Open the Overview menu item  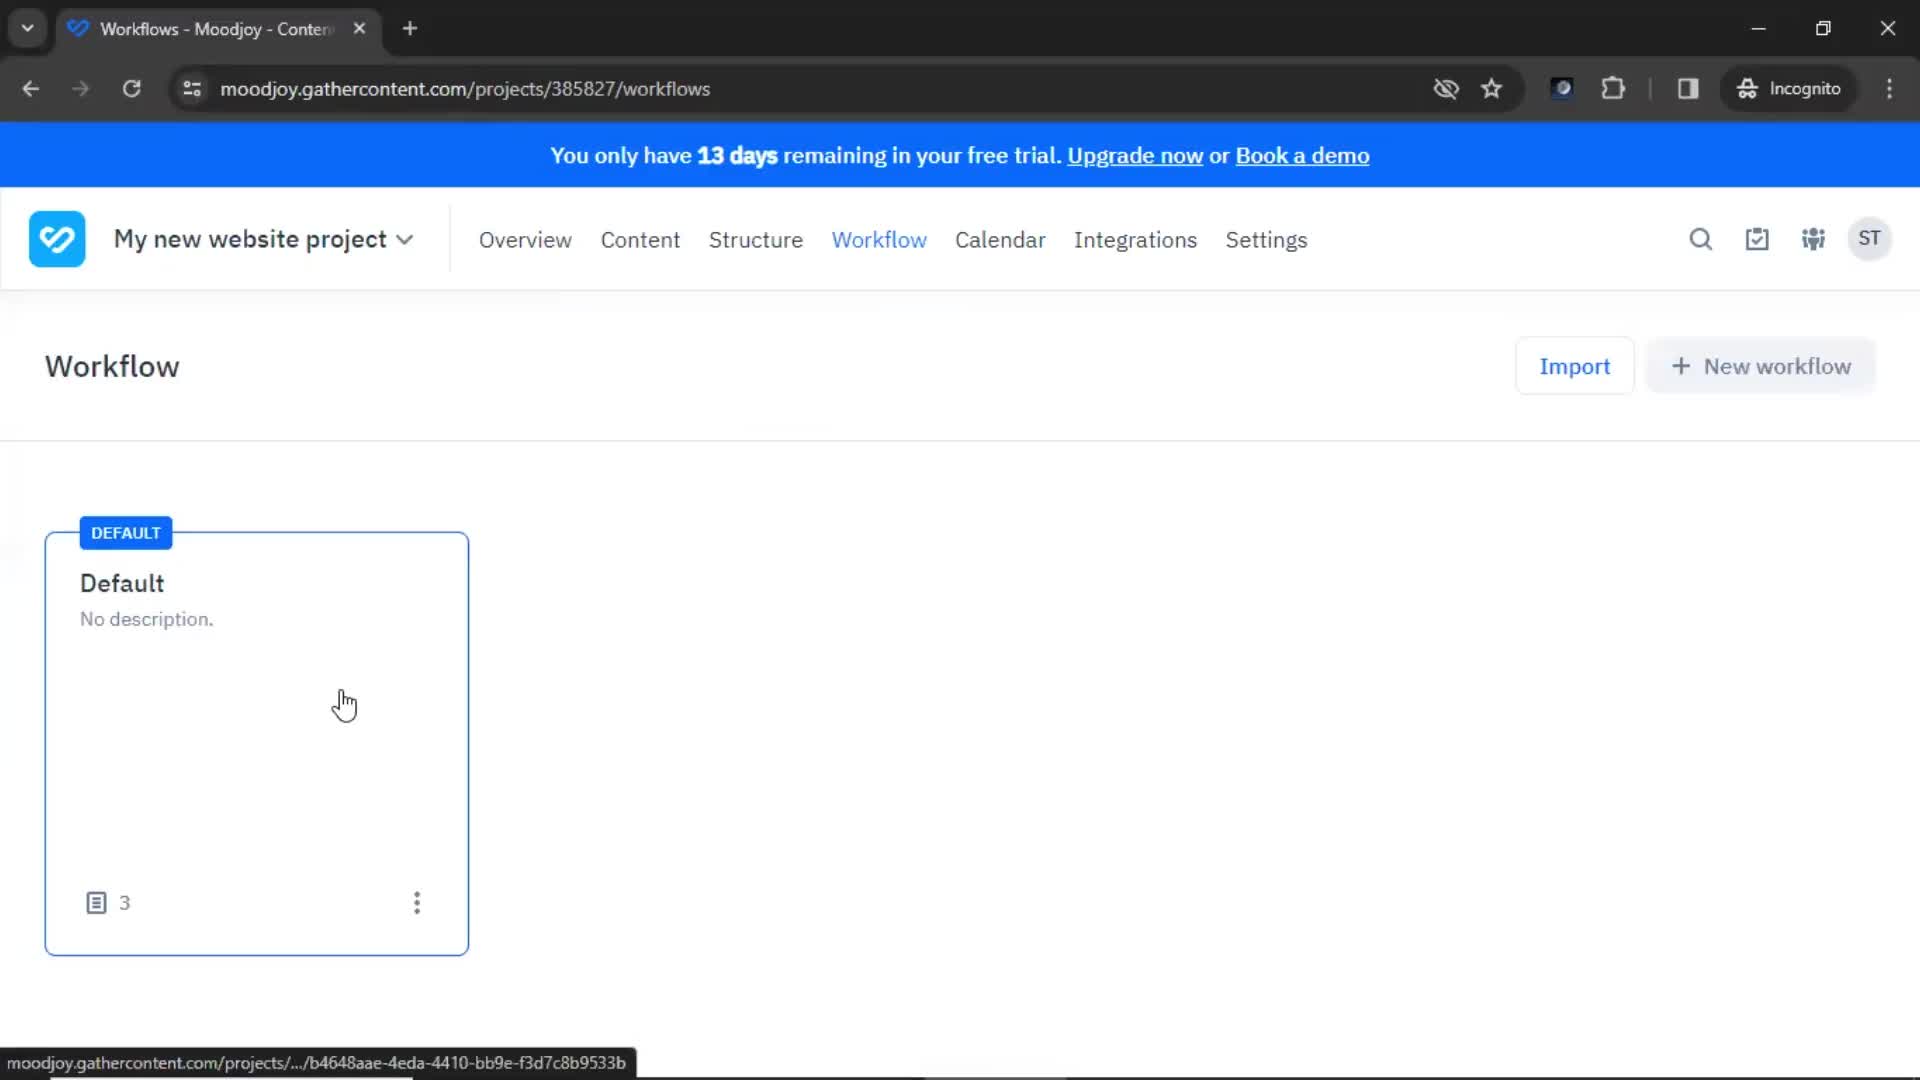click(x=525, y=239)
